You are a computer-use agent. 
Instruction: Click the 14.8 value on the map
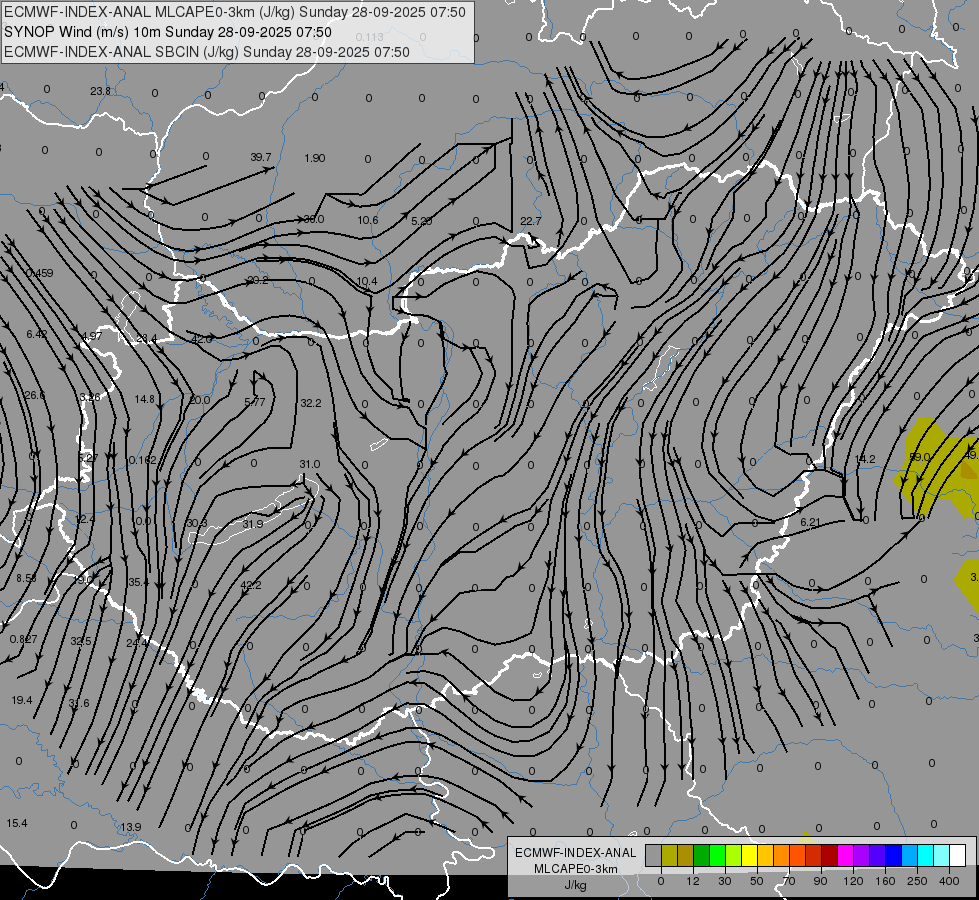pyautogui.click(x=144, y=399)
